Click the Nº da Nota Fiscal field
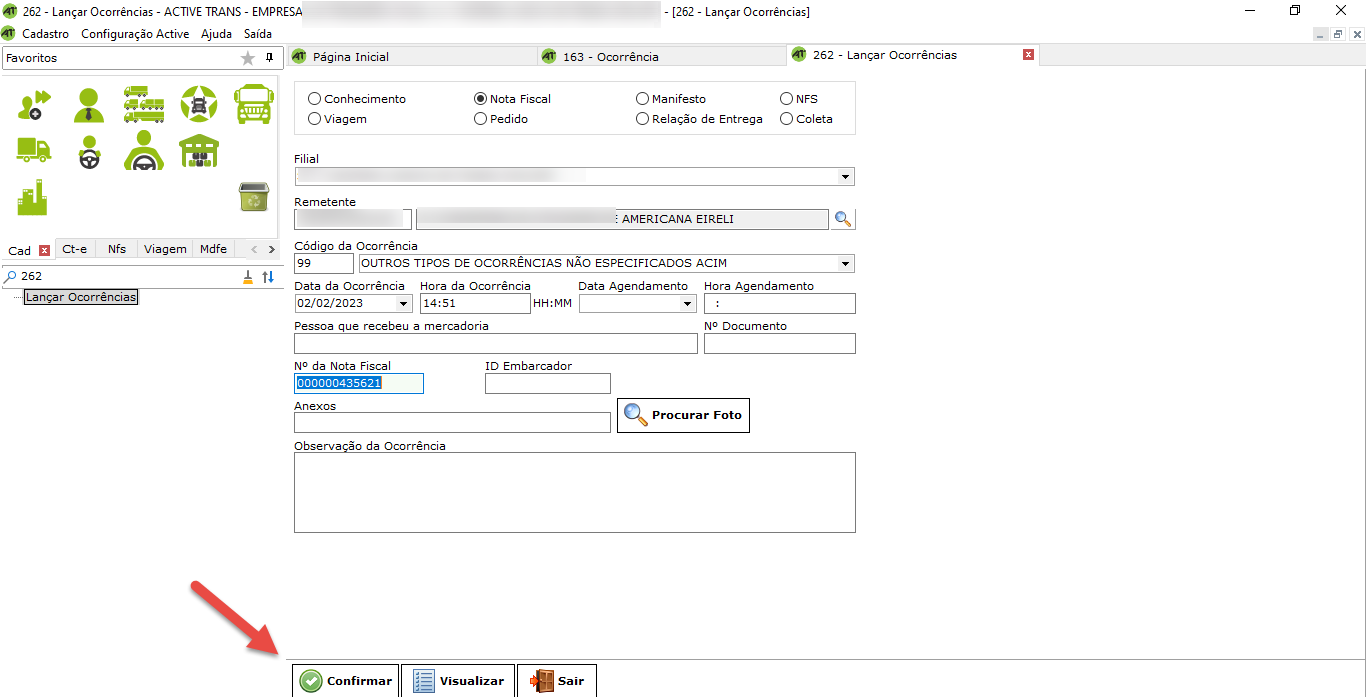 tap(359, 383)
